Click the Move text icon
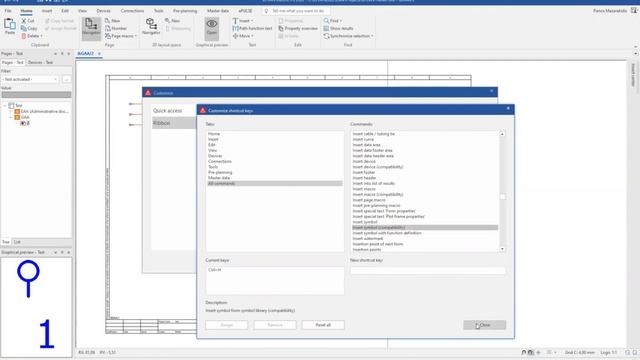This screenshot has width=640, height=360. click(x=235, y=36)
